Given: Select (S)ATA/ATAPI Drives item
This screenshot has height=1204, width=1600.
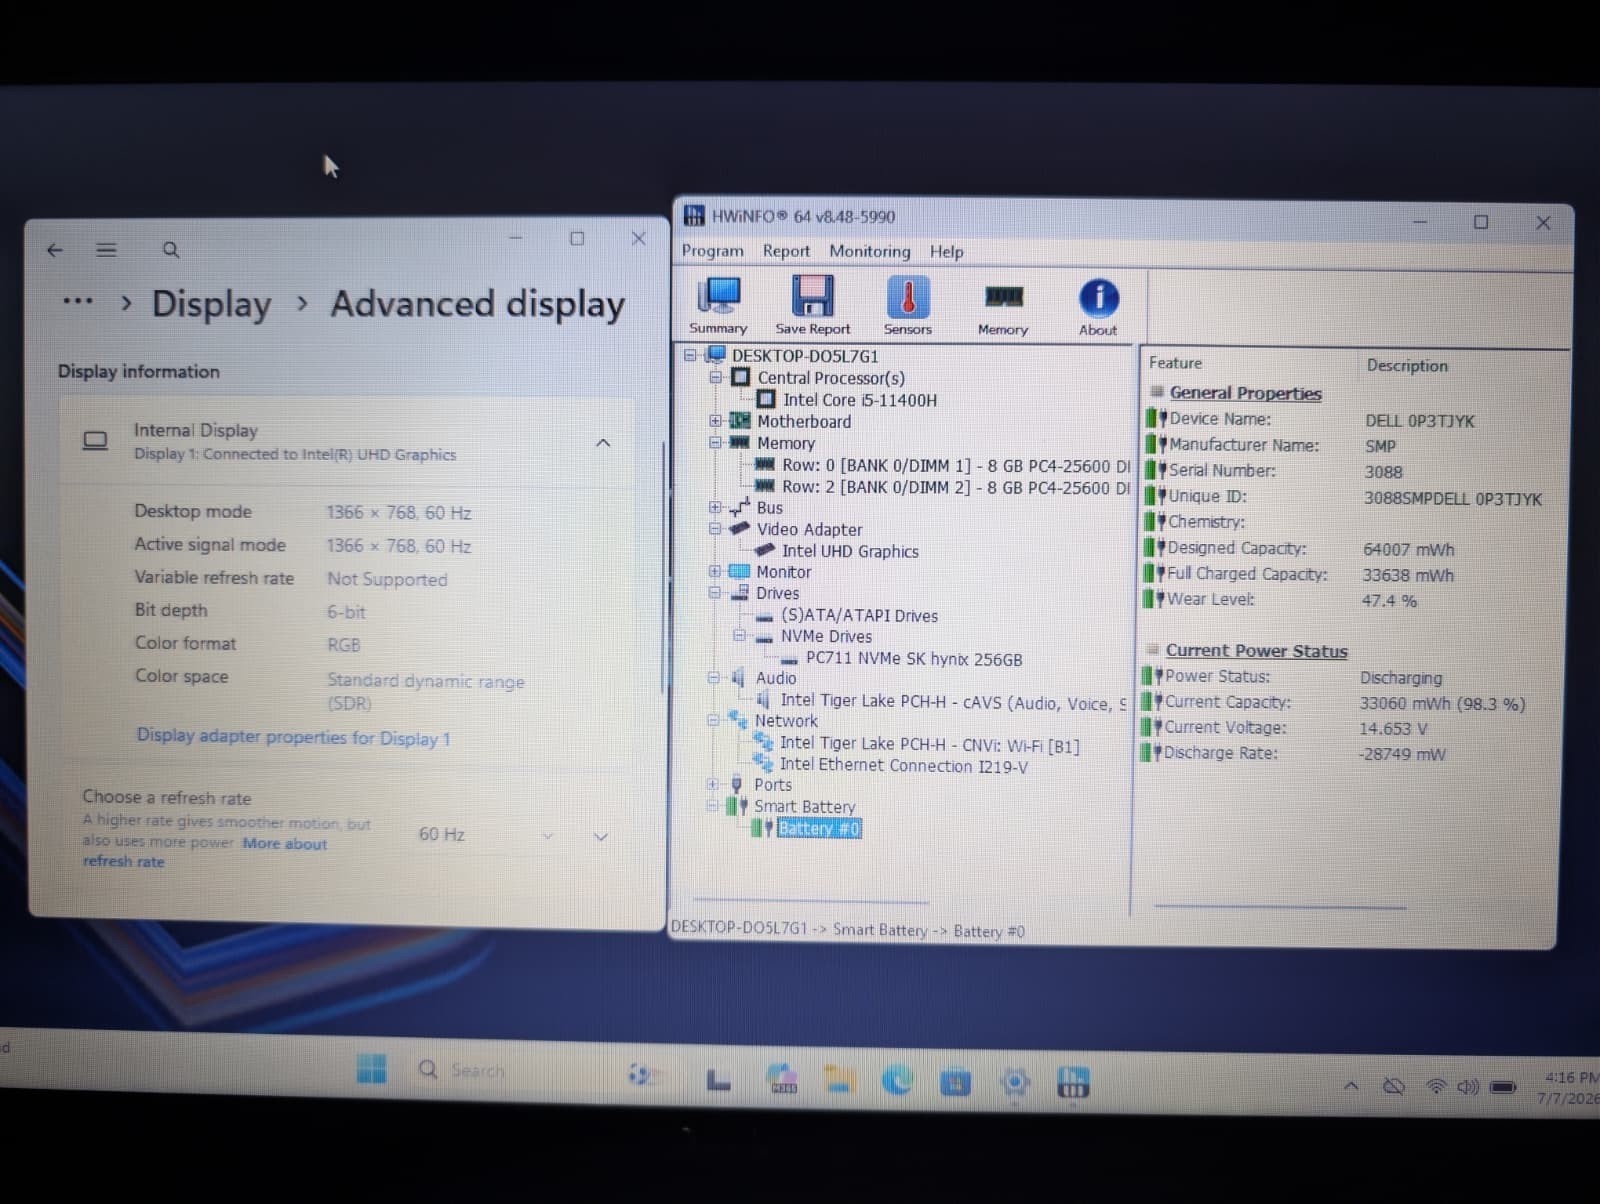Looking at the screenshot, I should (x=859, y=615).
